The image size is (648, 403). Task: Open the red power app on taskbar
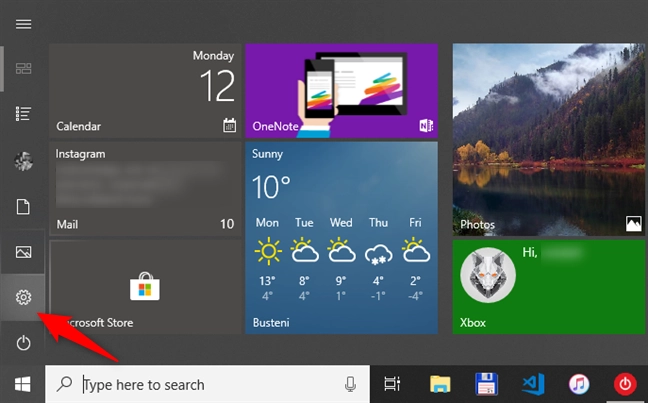pos(625,384)
